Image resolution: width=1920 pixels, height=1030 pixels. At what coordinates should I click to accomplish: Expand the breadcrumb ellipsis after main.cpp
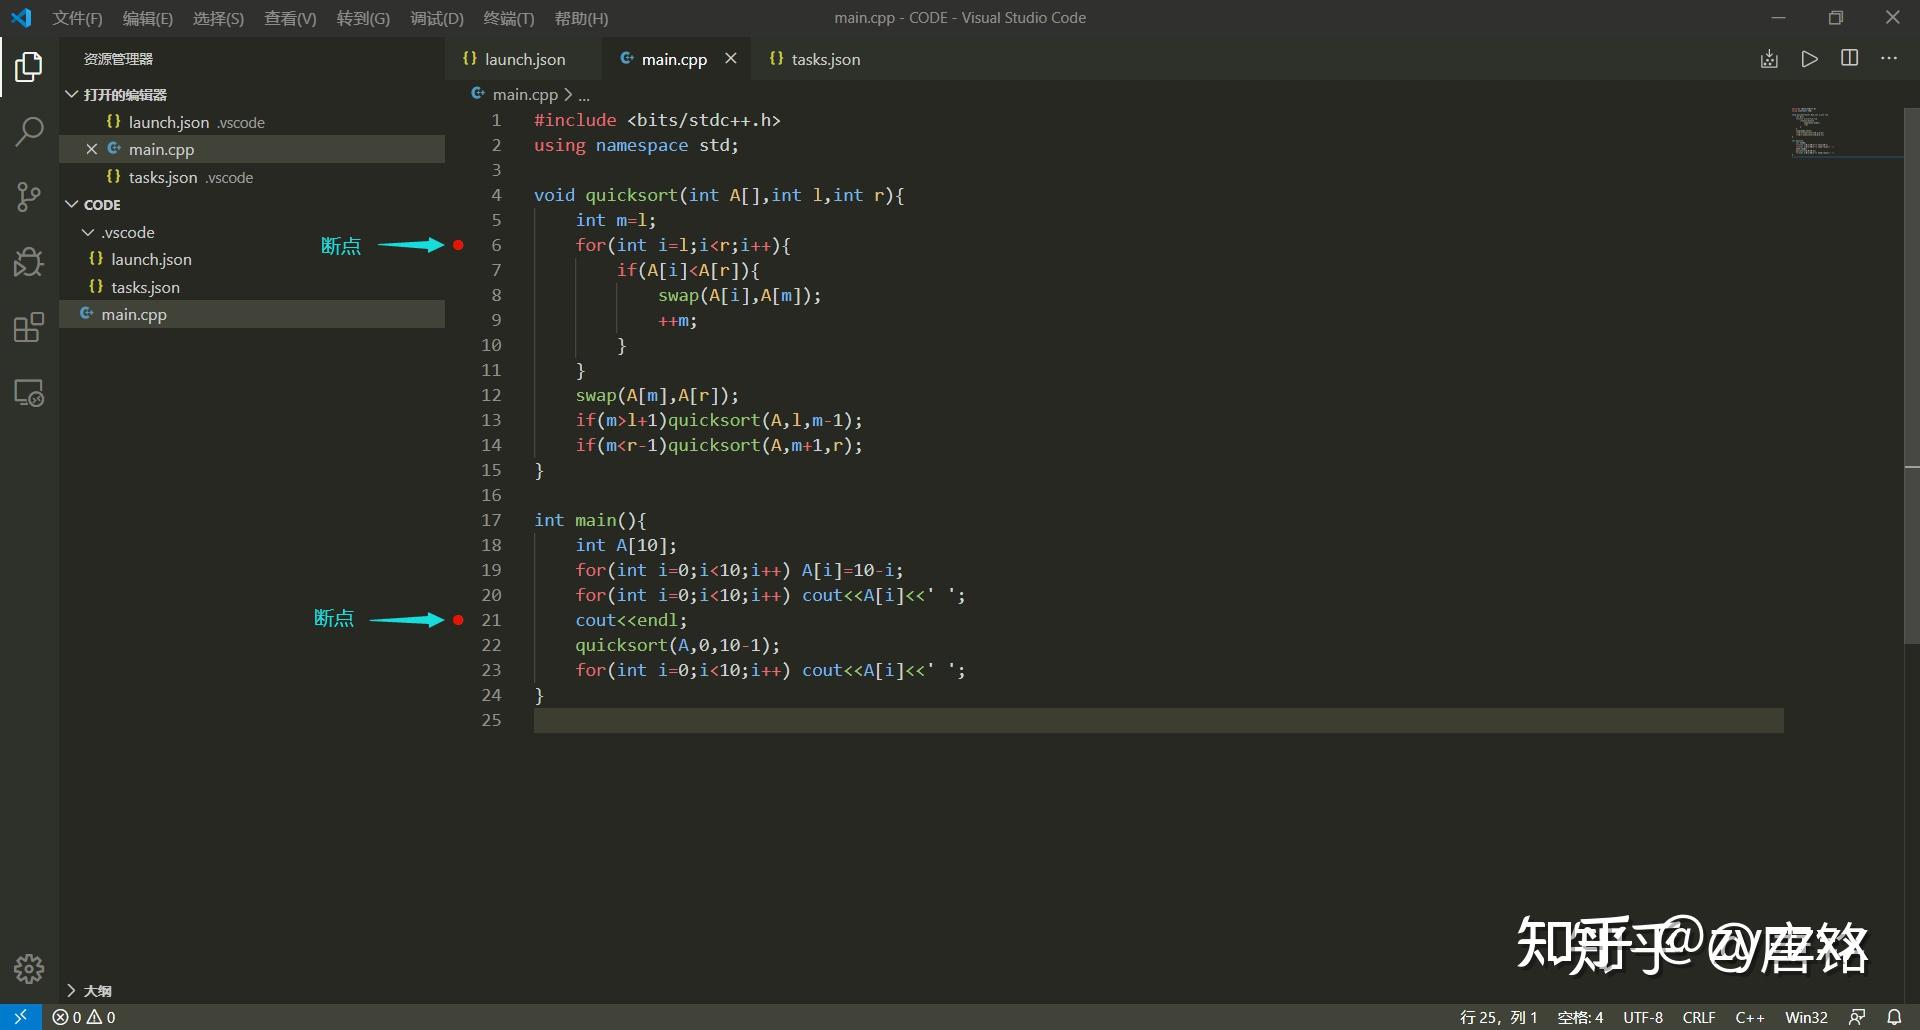point(584,95)
